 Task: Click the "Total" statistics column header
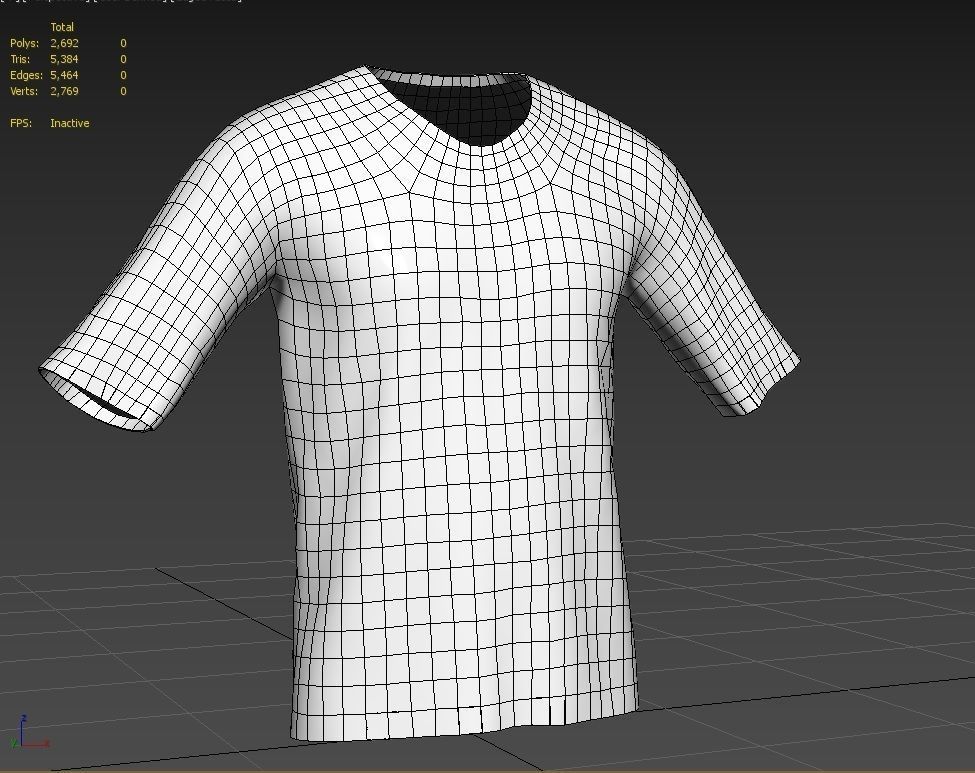62,27
